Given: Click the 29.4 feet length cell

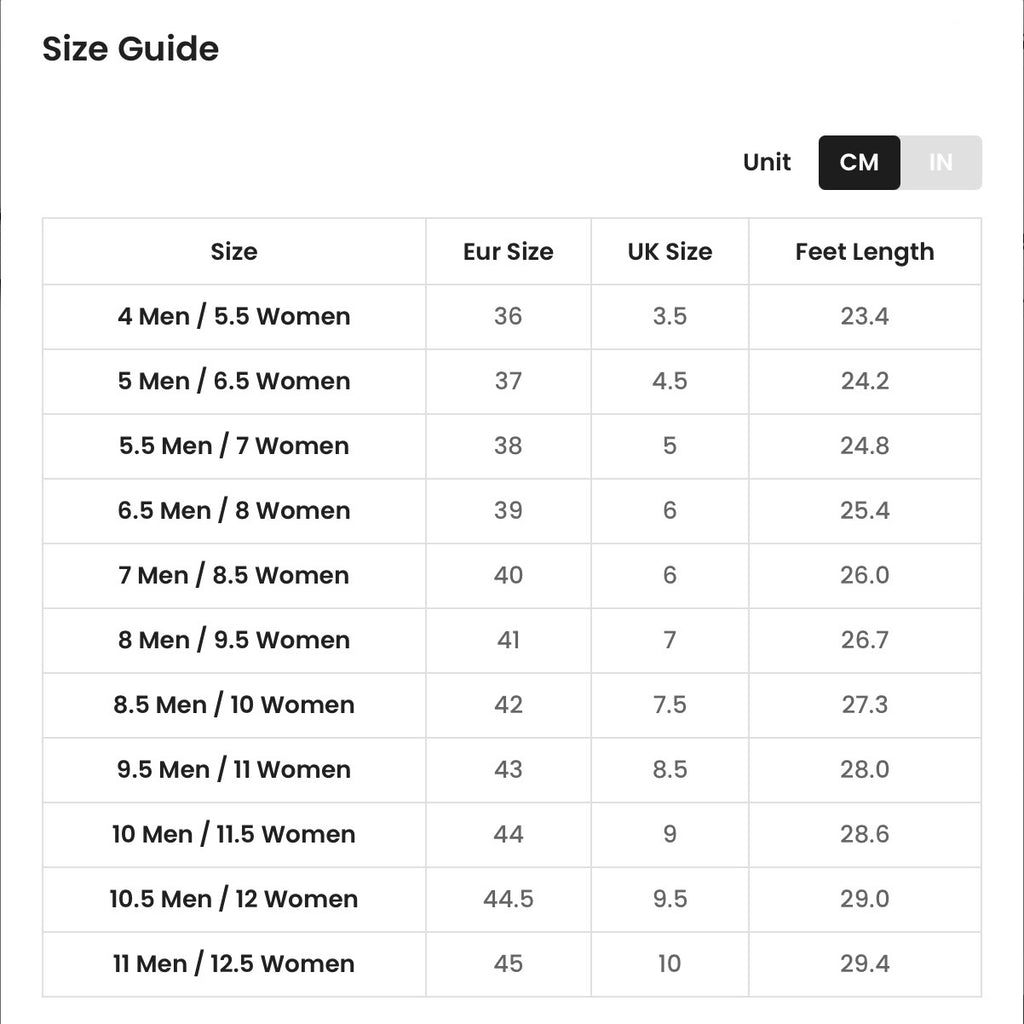Looking at the screenshot, I should (x=865, y=964).
